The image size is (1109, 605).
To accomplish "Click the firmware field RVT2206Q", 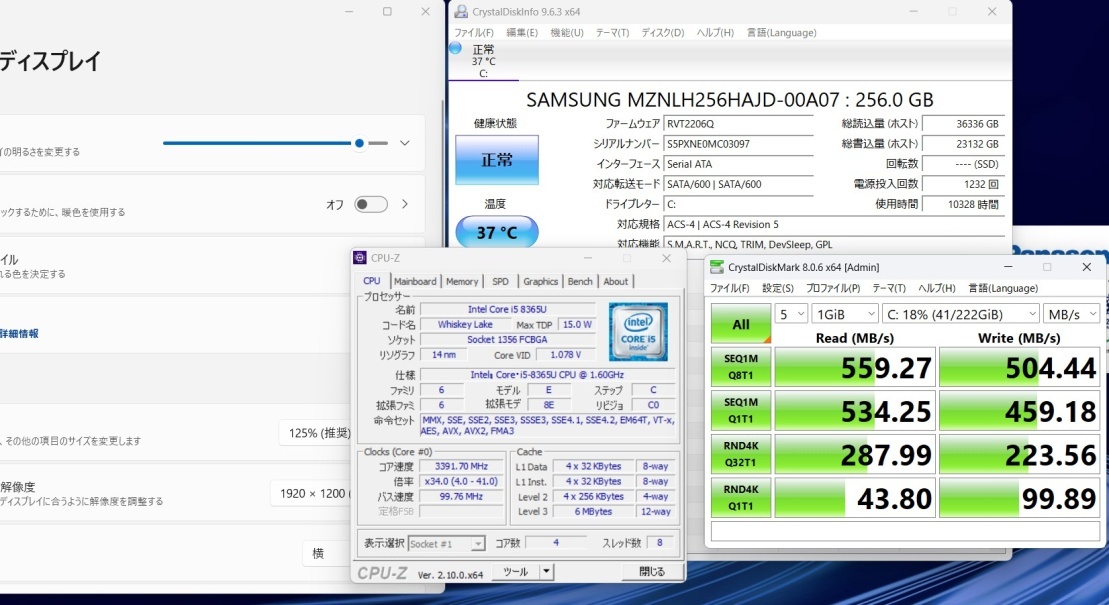I will click(738, 124).
